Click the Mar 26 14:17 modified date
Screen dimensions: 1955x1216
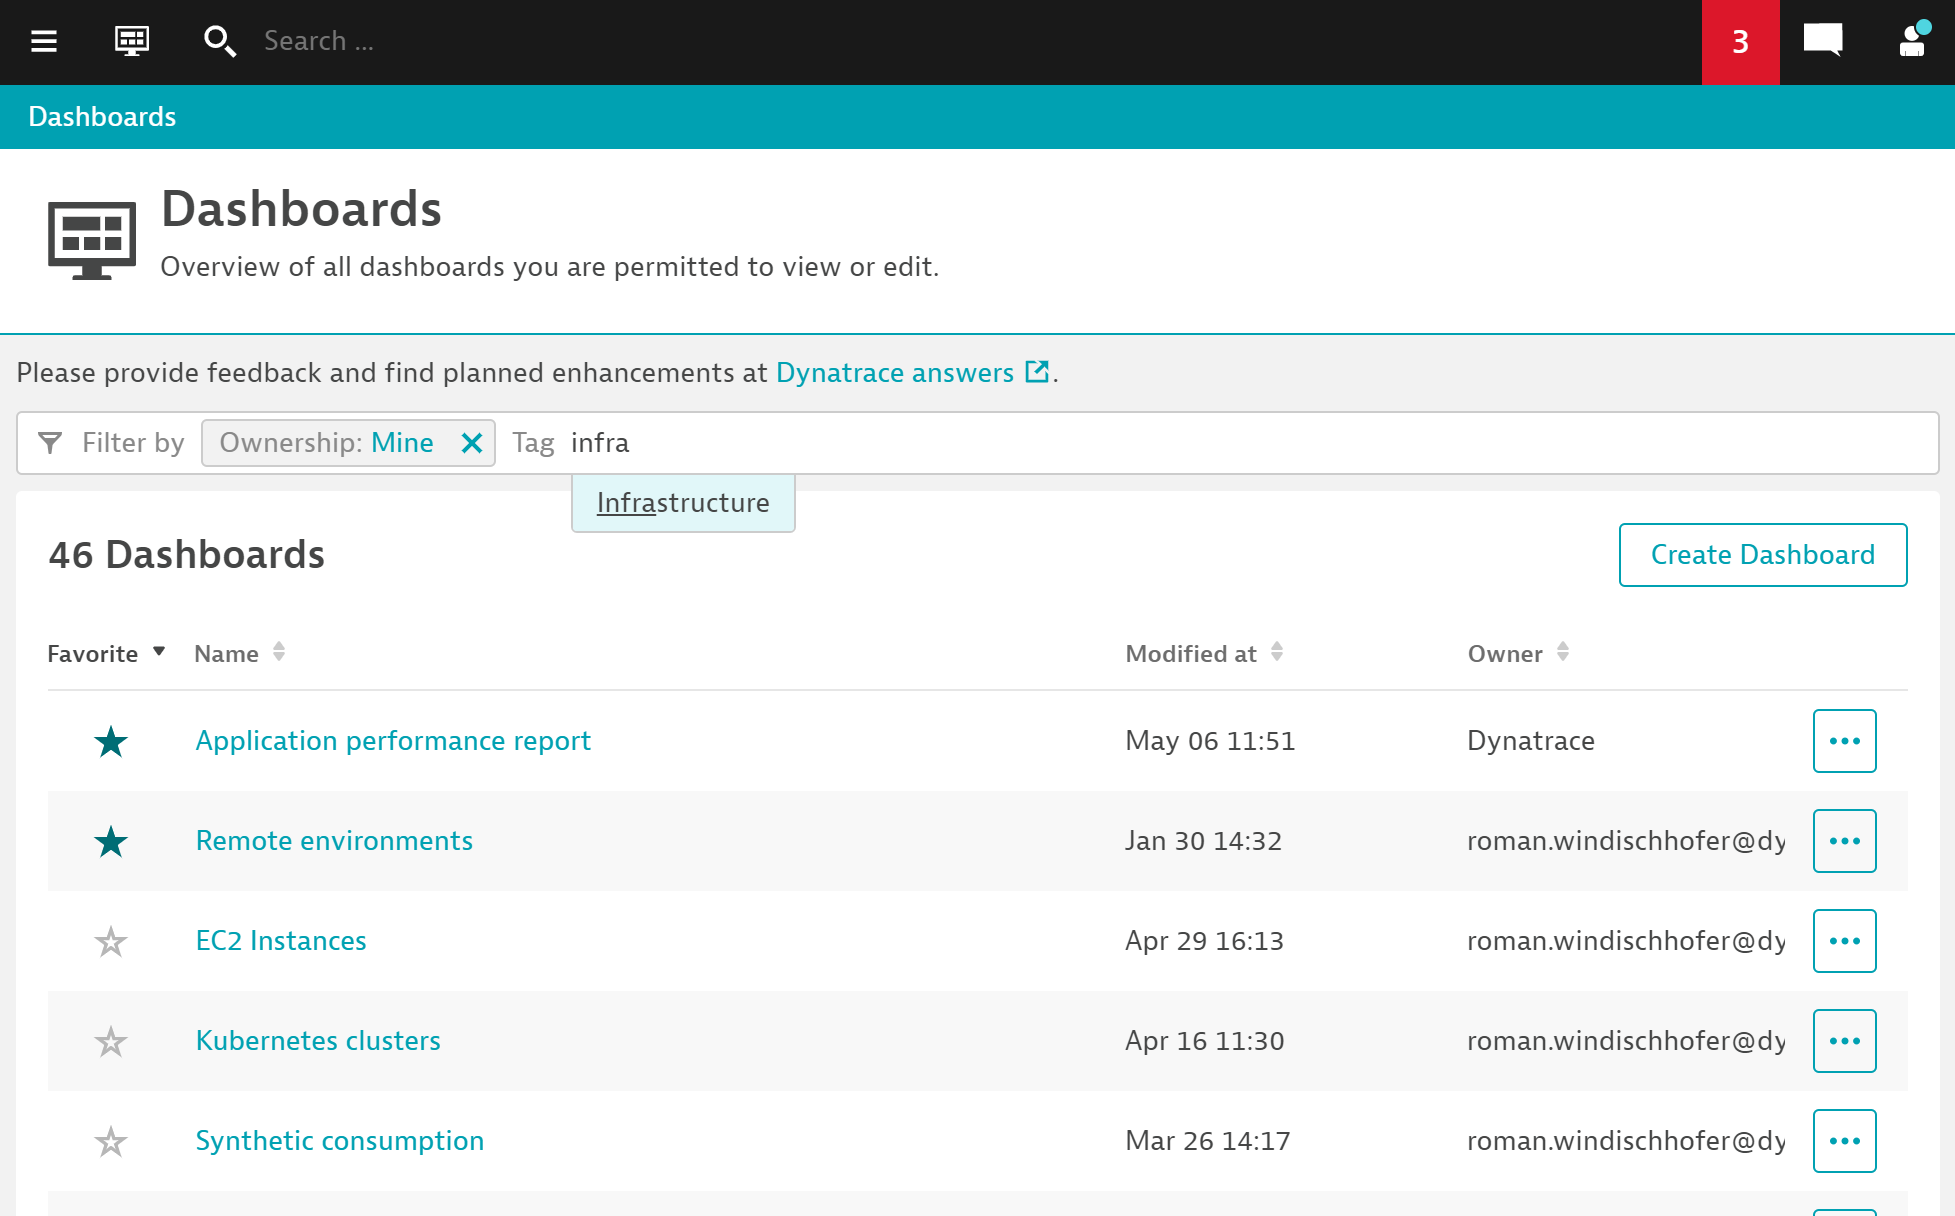click(1208, 1141)
